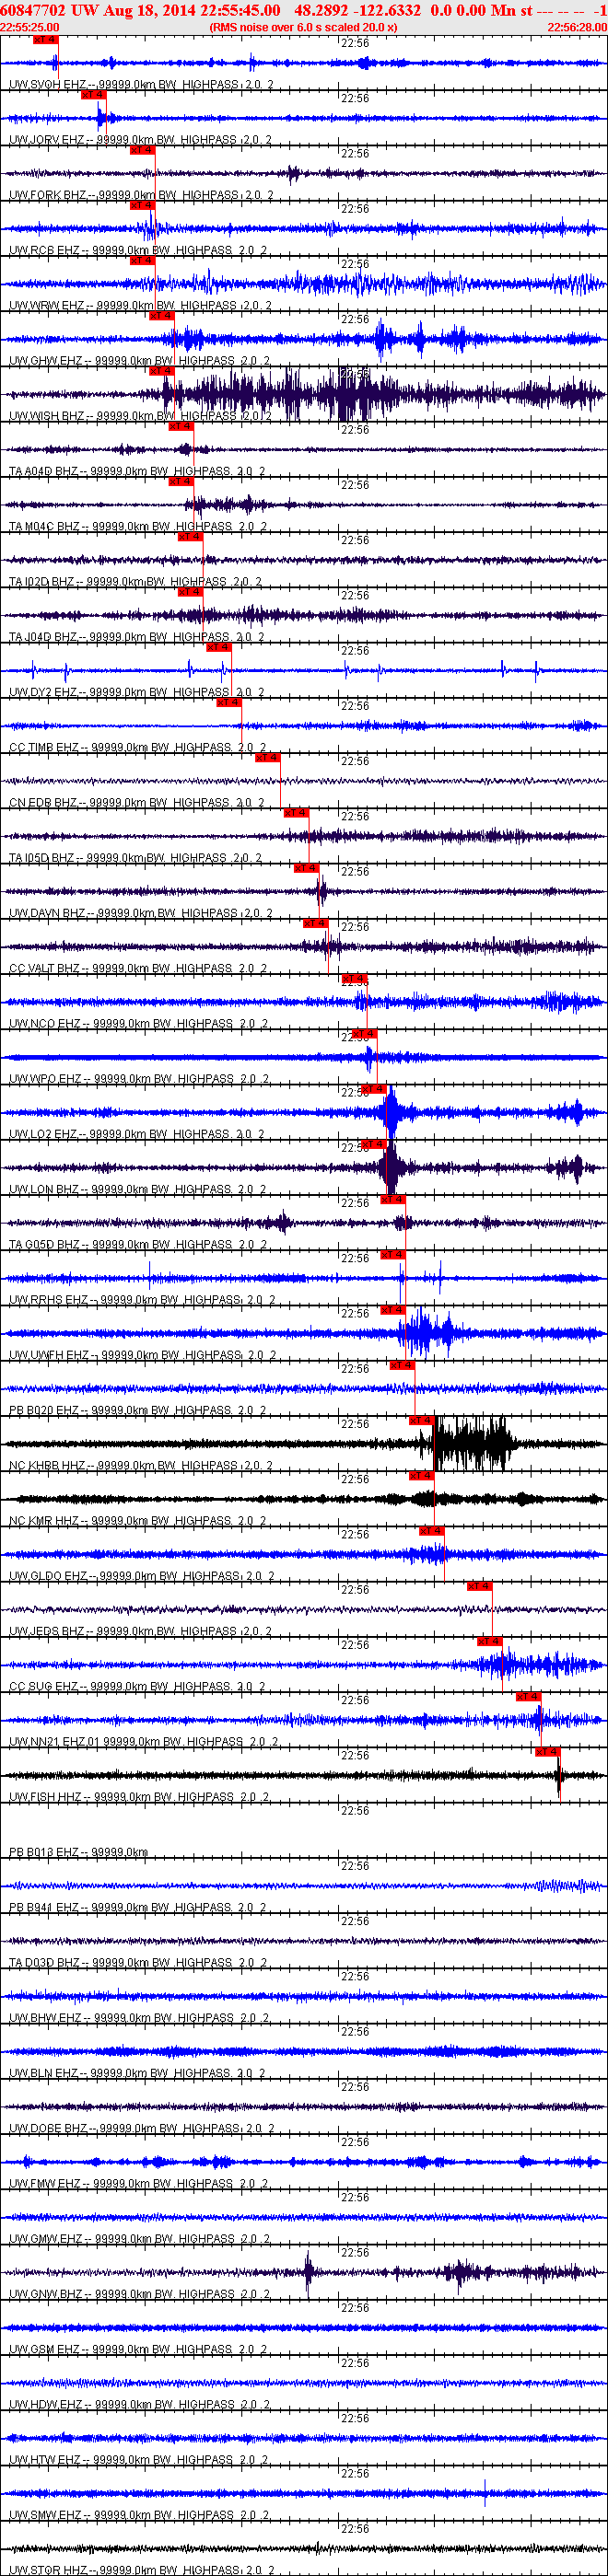The width and height of the screenshot is (608, 2576).
Task: Click the coordinates 48.2892 -122.6332
Action: click(357, 10)
